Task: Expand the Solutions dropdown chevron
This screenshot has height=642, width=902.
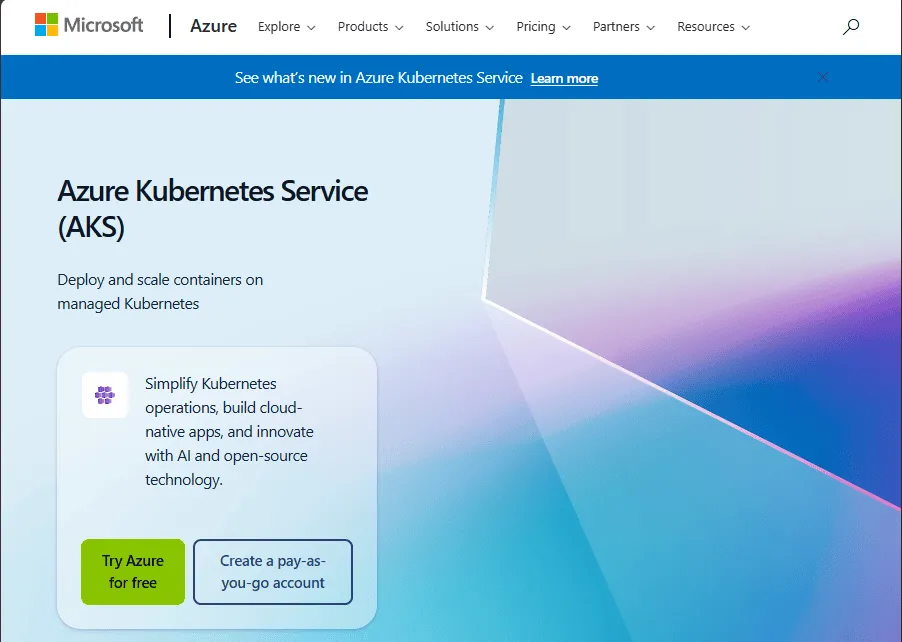Action: tap(489, 27)
